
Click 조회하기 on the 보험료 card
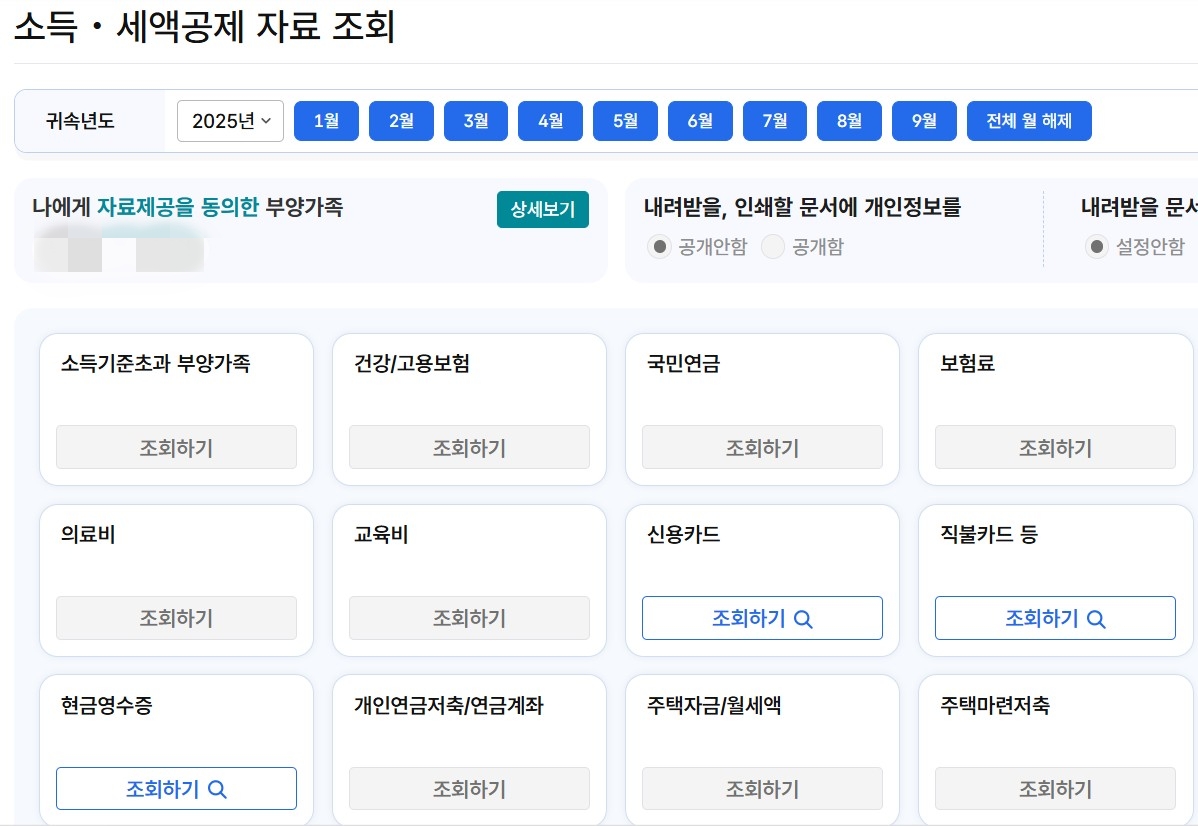pos(1054,447)
